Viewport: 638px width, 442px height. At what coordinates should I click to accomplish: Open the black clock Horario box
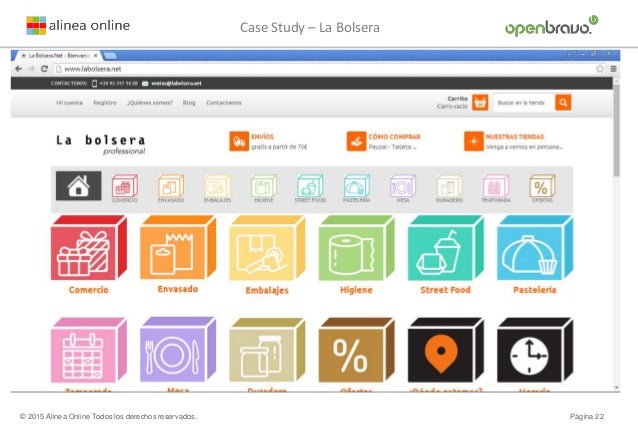coord(535,350)
